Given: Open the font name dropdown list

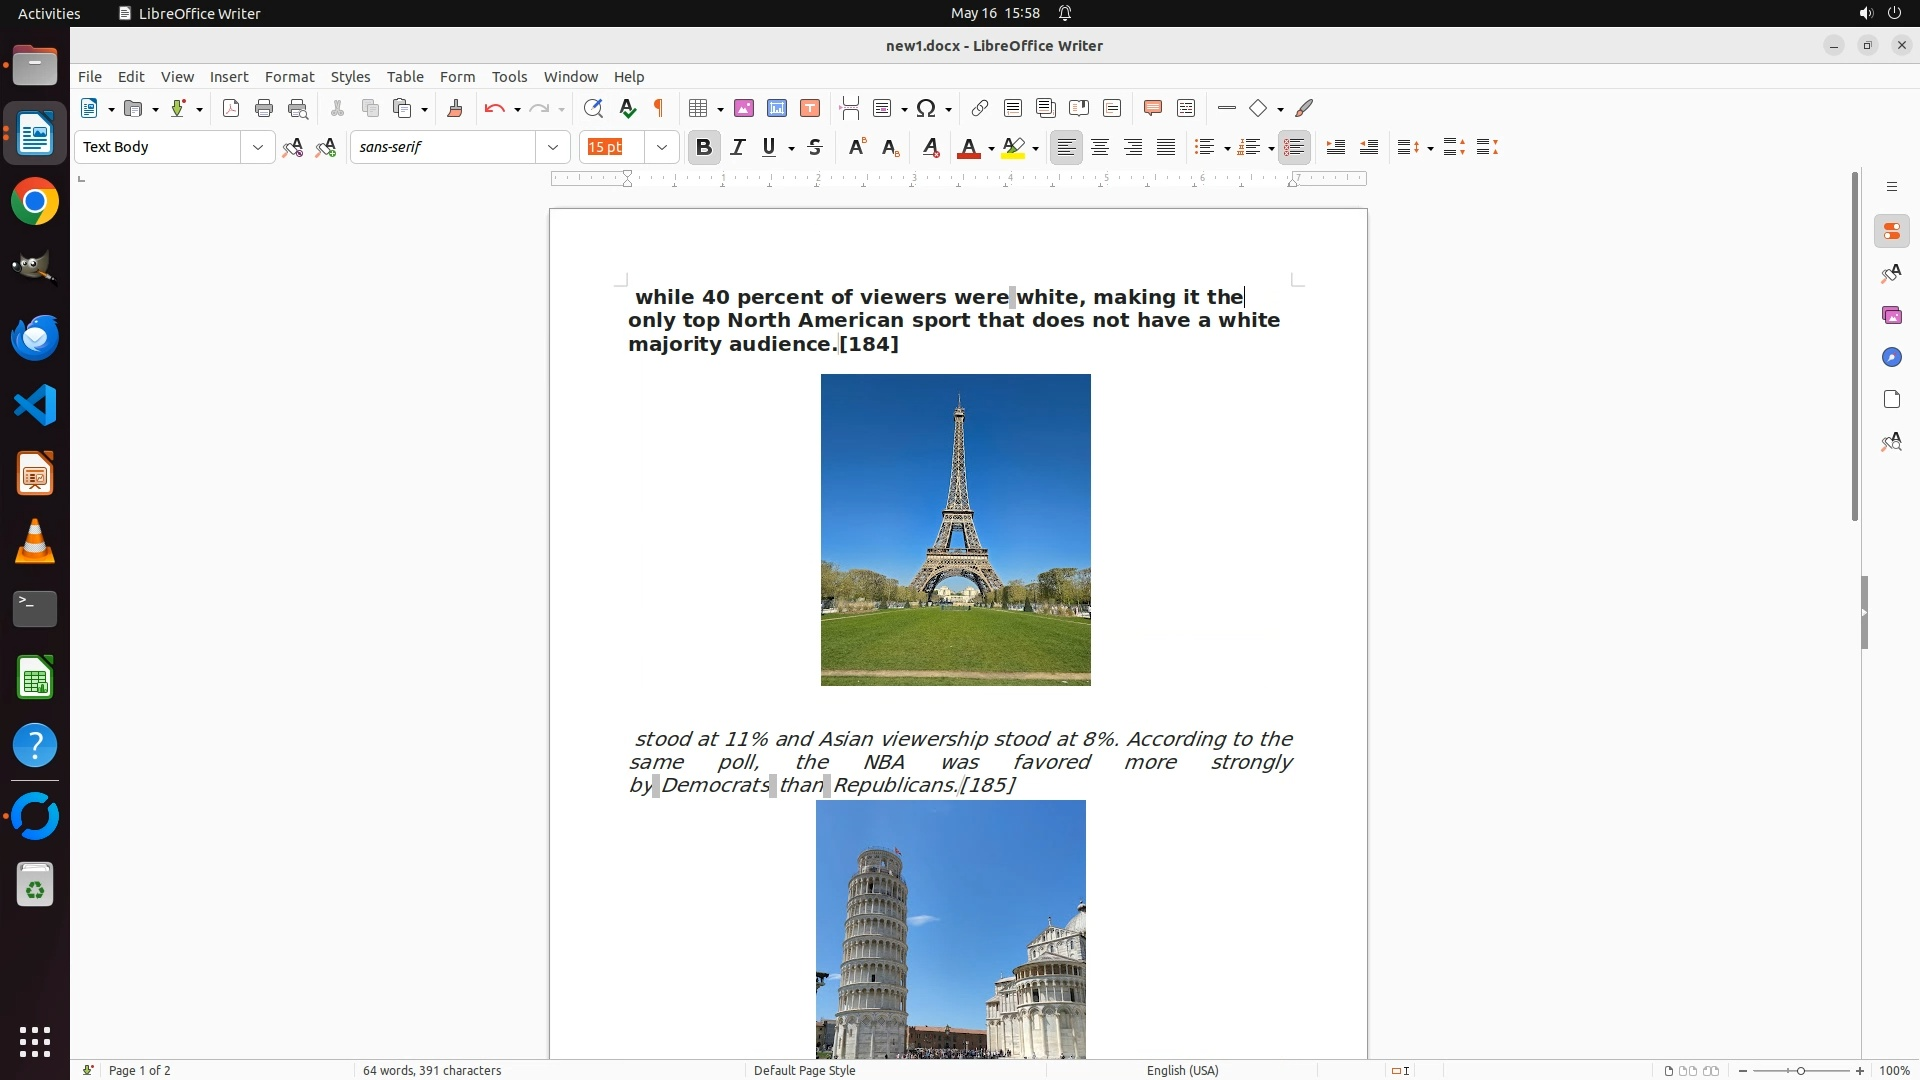Looking at the screenshot, I should 553,147.
